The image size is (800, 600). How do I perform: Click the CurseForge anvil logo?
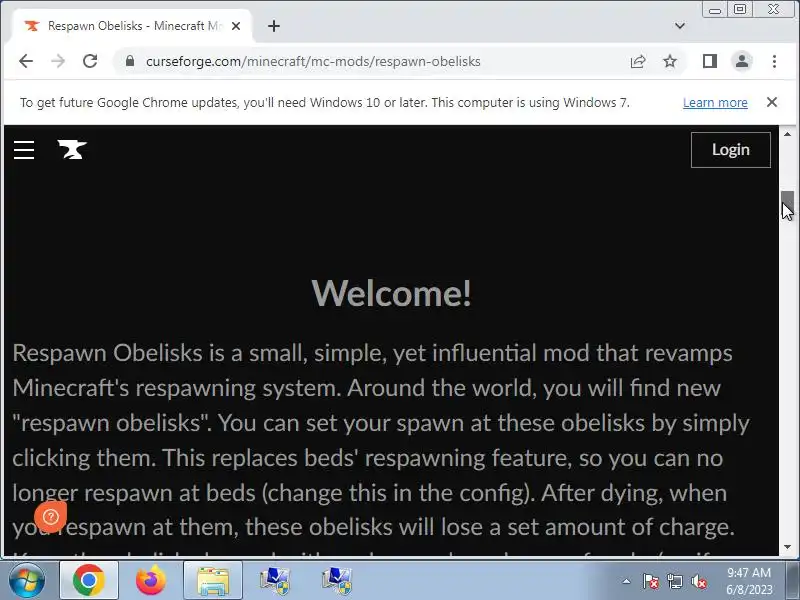pyautogui.click(x=72, y=149)
